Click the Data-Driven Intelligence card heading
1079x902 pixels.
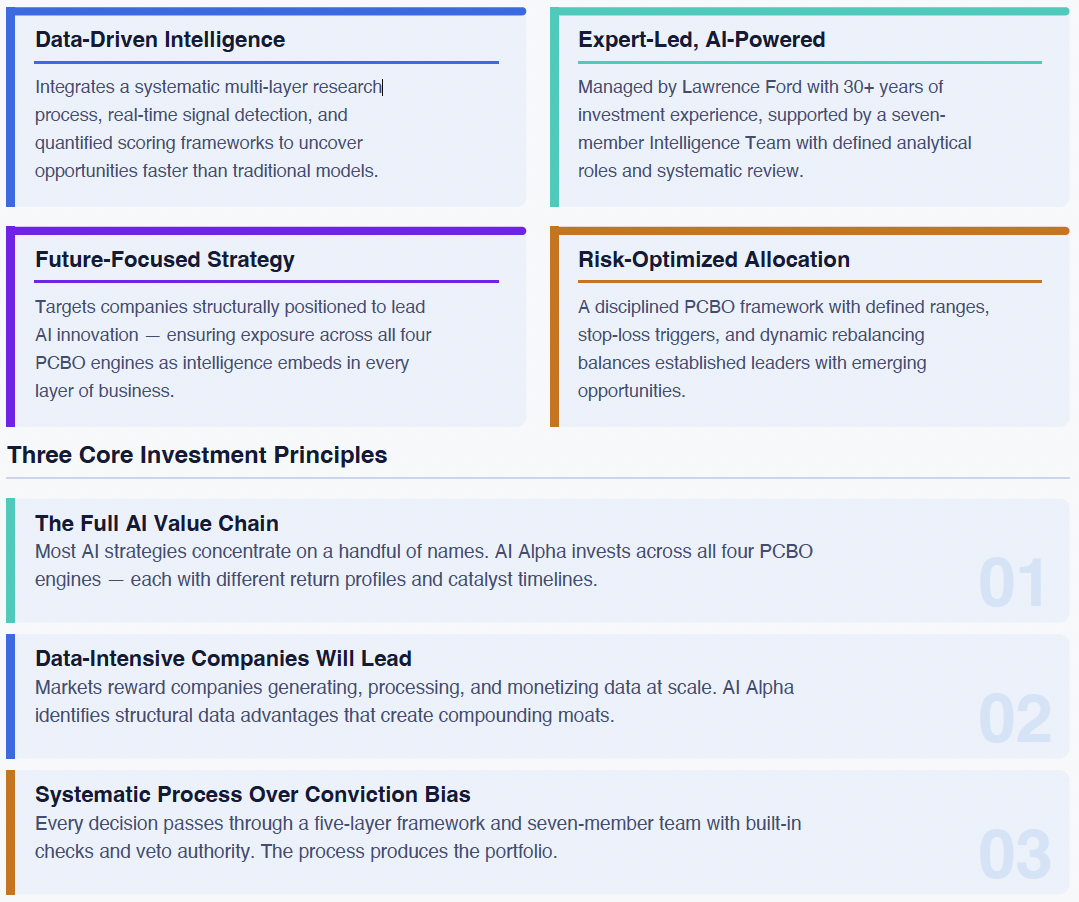pos(160,40)
